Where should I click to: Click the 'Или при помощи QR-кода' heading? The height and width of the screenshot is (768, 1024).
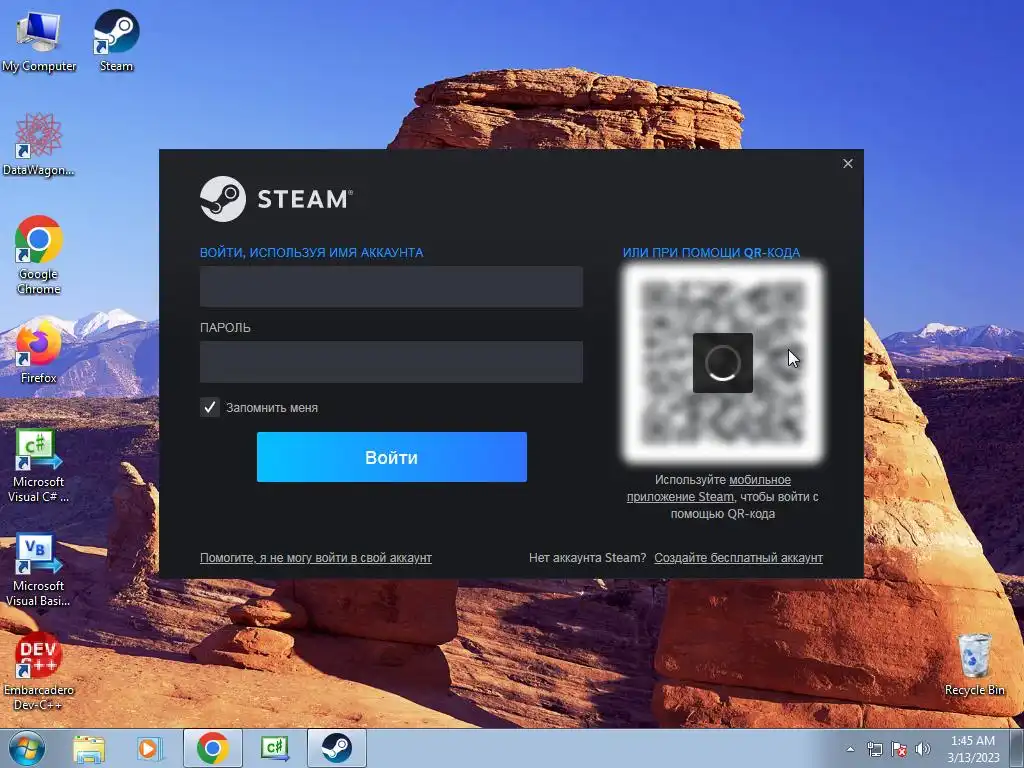pos(711,253)
